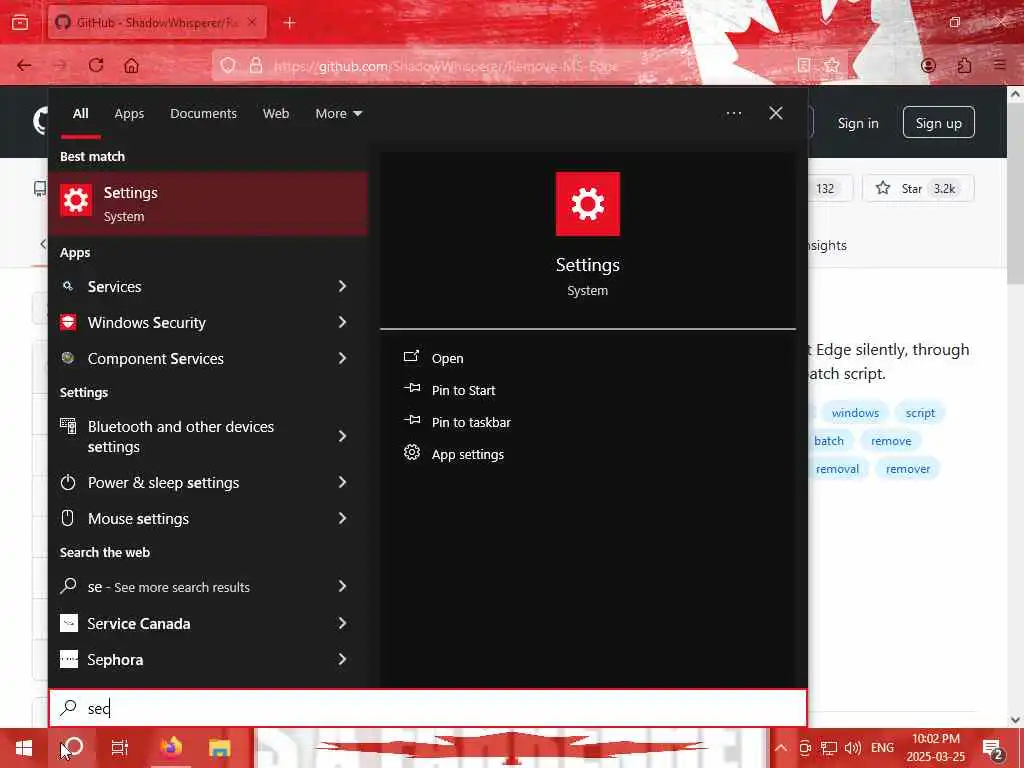Open the network icon in tray

(829, 748)
